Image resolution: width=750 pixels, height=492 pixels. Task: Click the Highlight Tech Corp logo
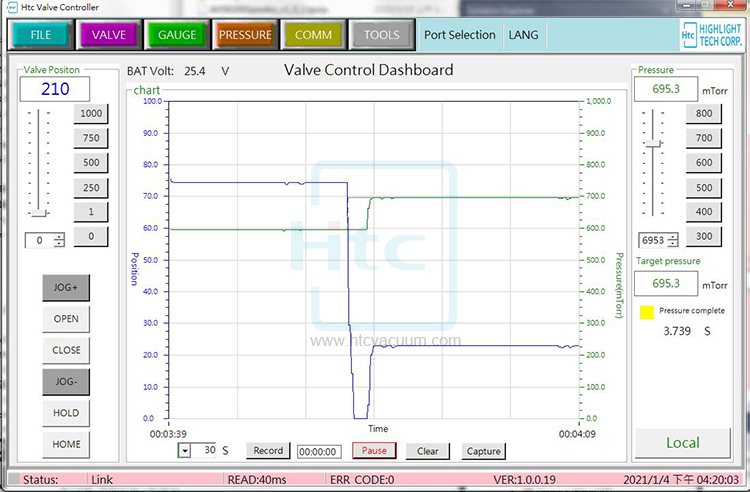pyautogui.click(x=712, y=35)
